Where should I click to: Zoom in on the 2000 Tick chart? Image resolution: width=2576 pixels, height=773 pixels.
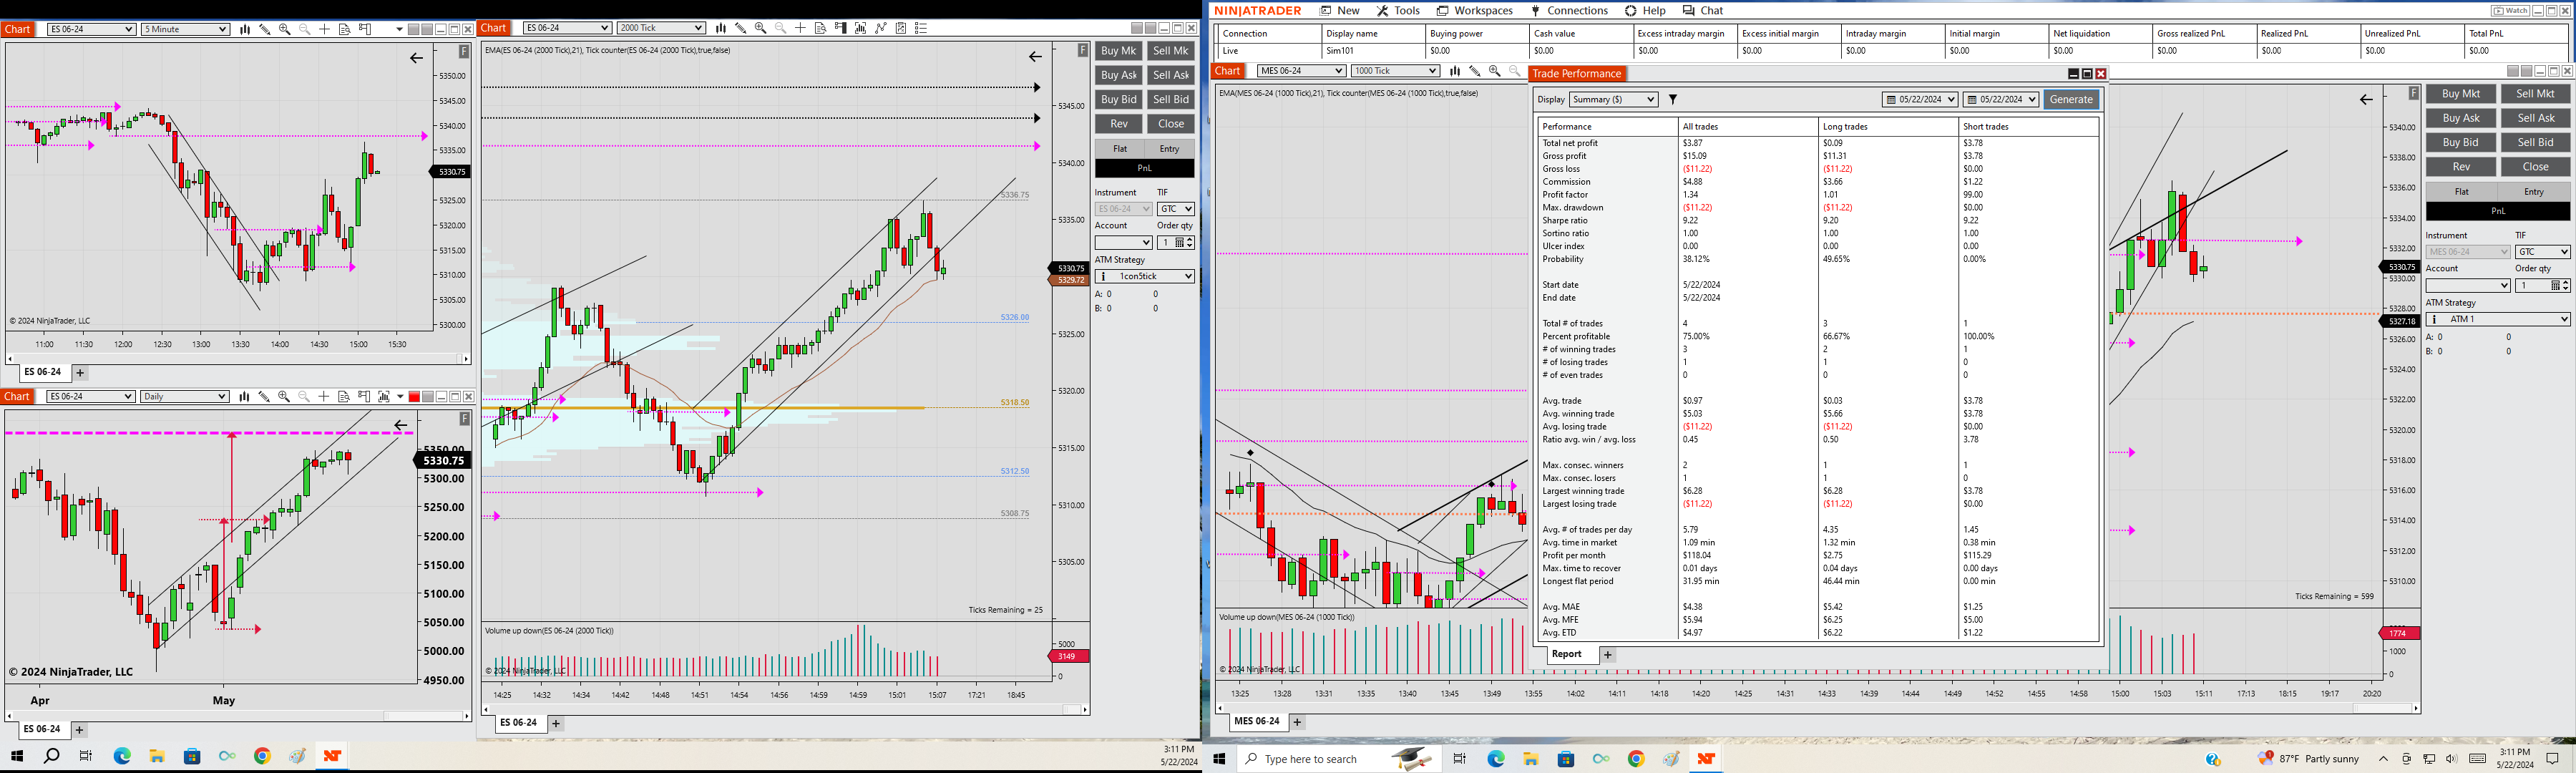pyautogui.click(x=761, y=28)
